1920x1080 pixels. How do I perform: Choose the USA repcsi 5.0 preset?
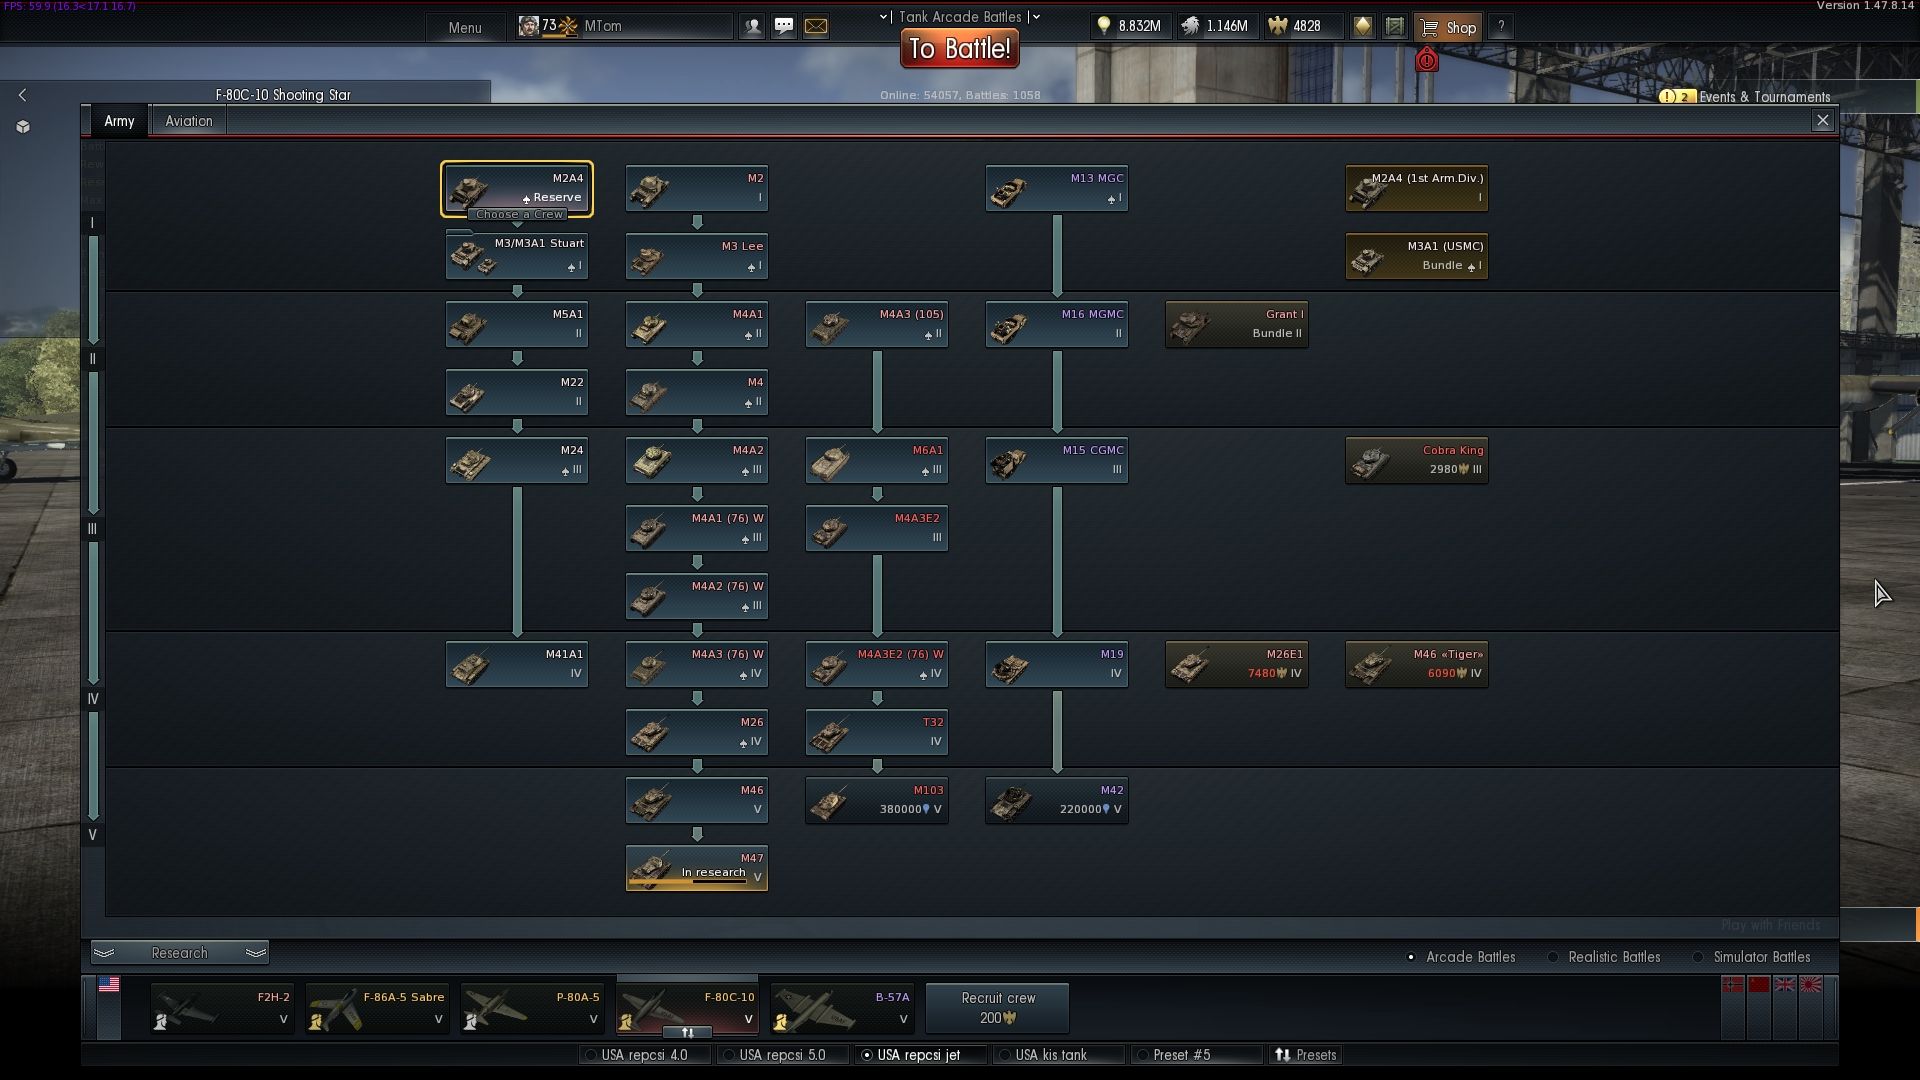(782, 1055)
